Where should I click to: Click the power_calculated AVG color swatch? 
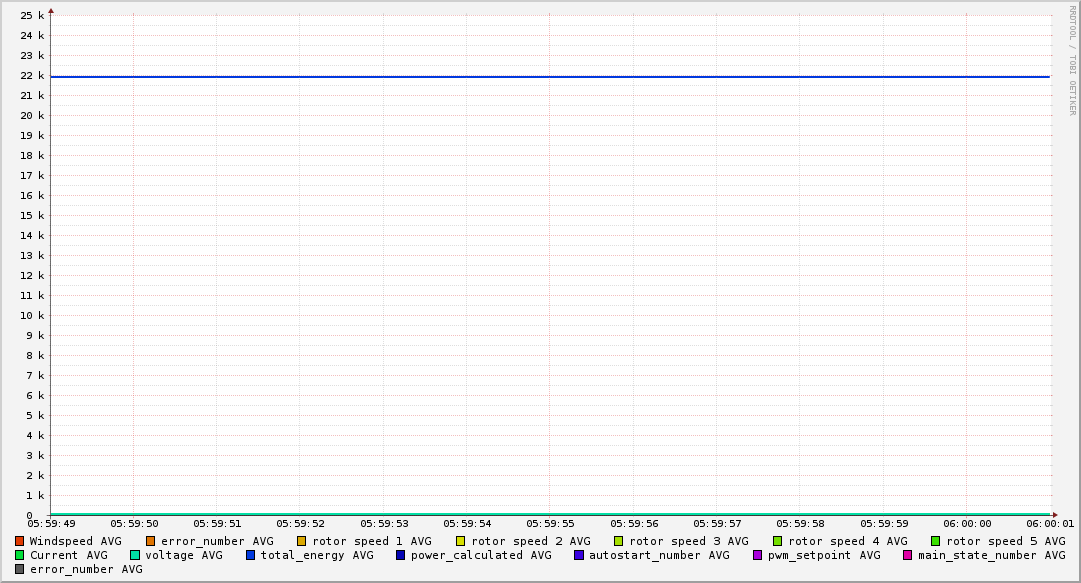coord(401,555)
